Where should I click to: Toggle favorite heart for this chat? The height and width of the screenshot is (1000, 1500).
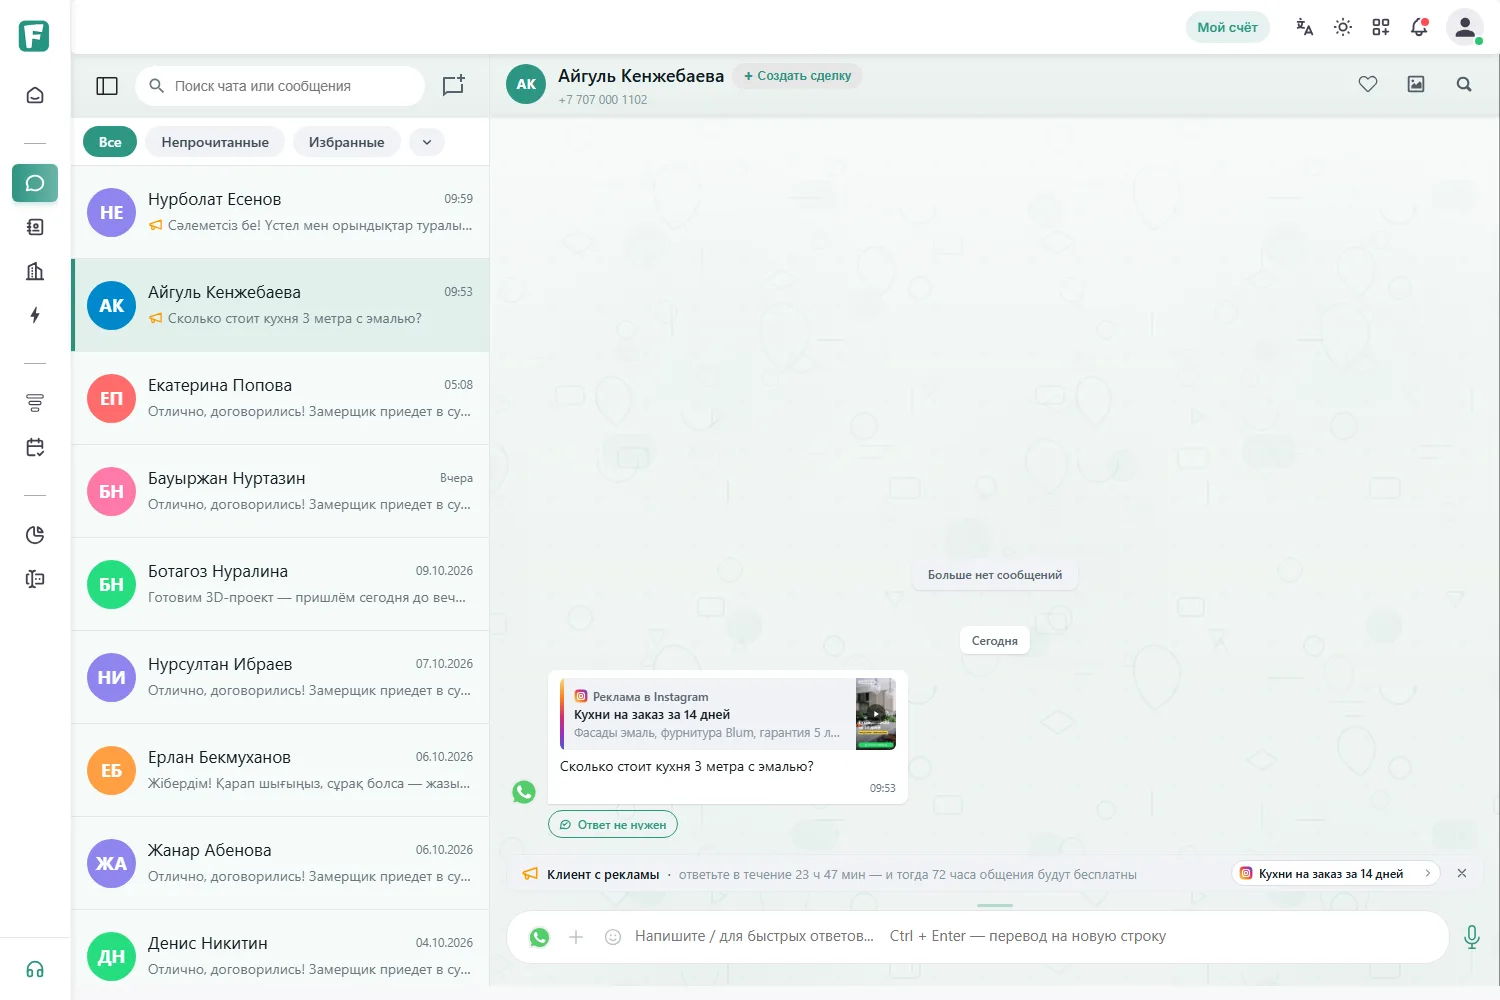1368,84
